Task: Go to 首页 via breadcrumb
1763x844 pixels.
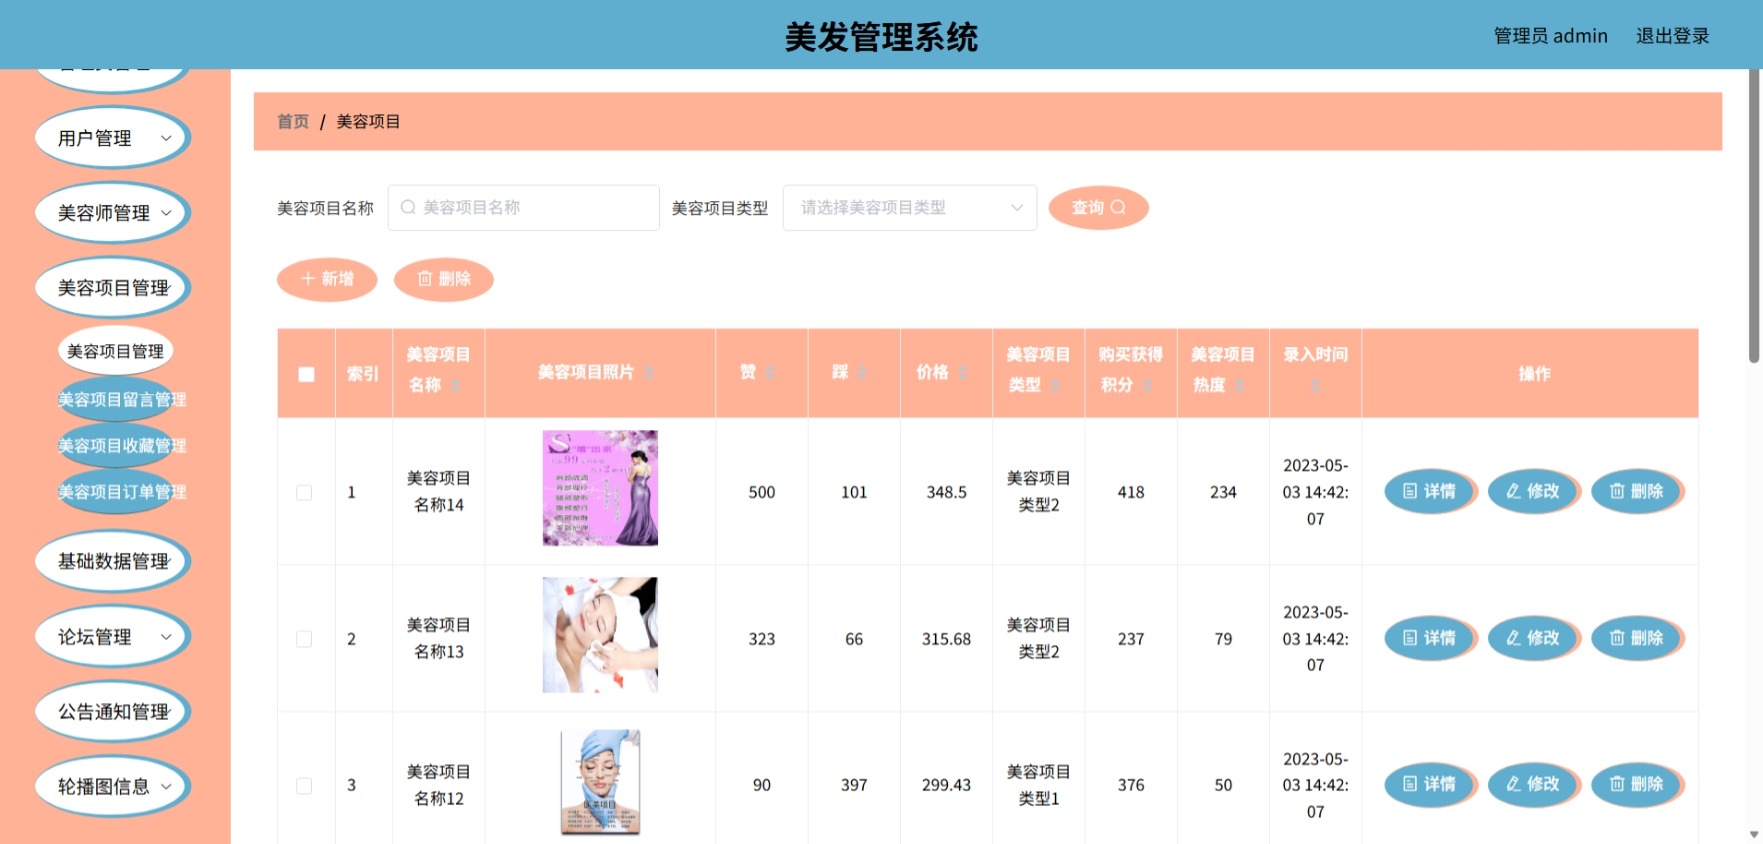Action: coord(293,121)
